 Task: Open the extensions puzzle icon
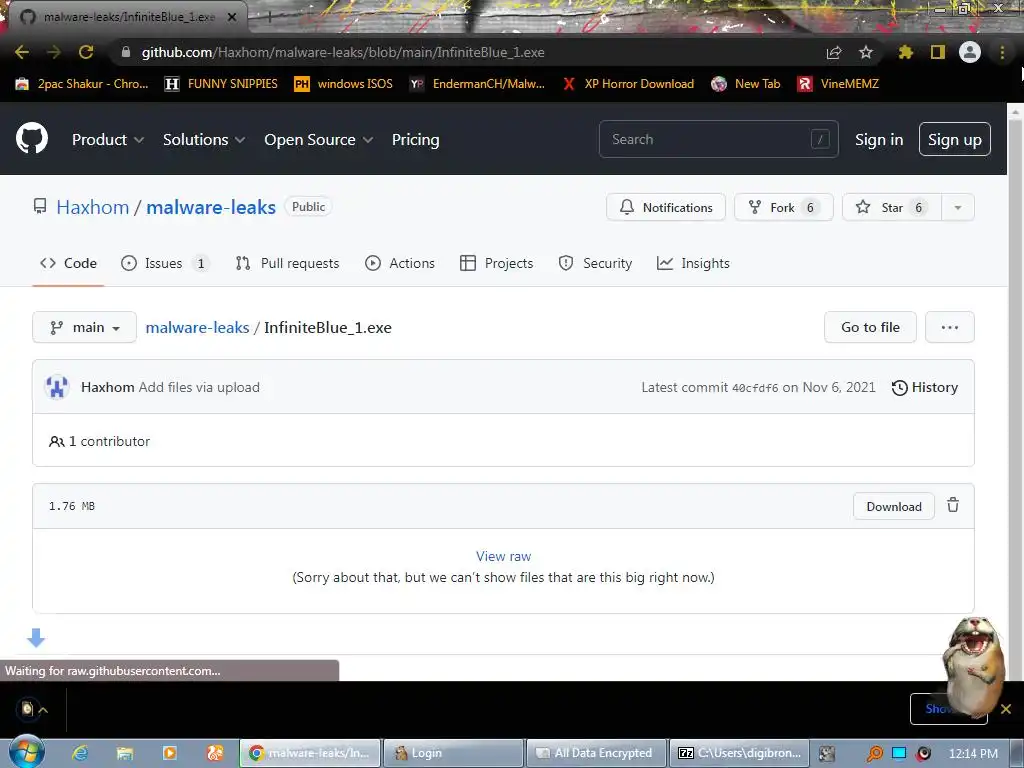pos(905,52)
